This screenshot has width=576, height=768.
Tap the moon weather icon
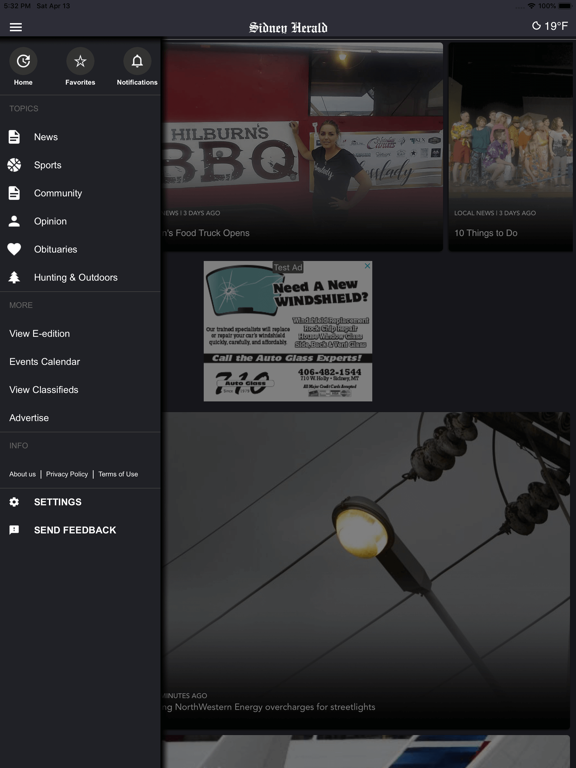tap(536, 26)
